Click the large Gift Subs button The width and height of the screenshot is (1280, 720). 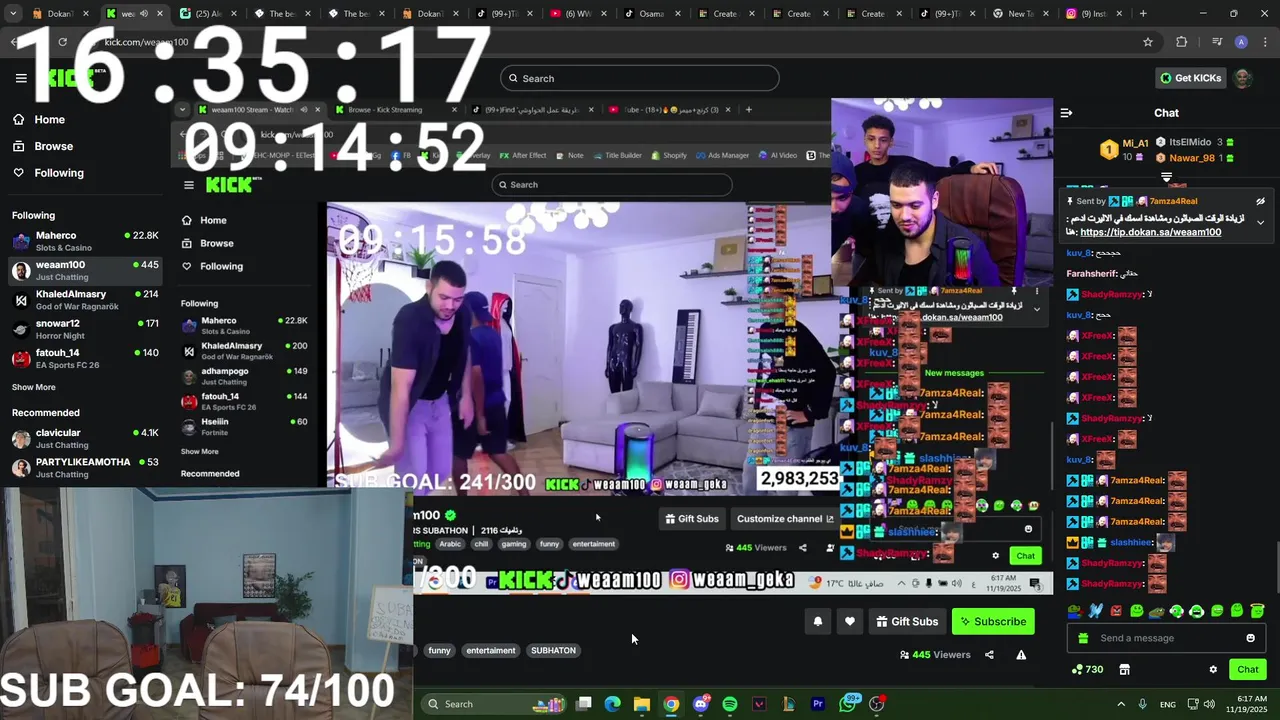tap(907, 621)
